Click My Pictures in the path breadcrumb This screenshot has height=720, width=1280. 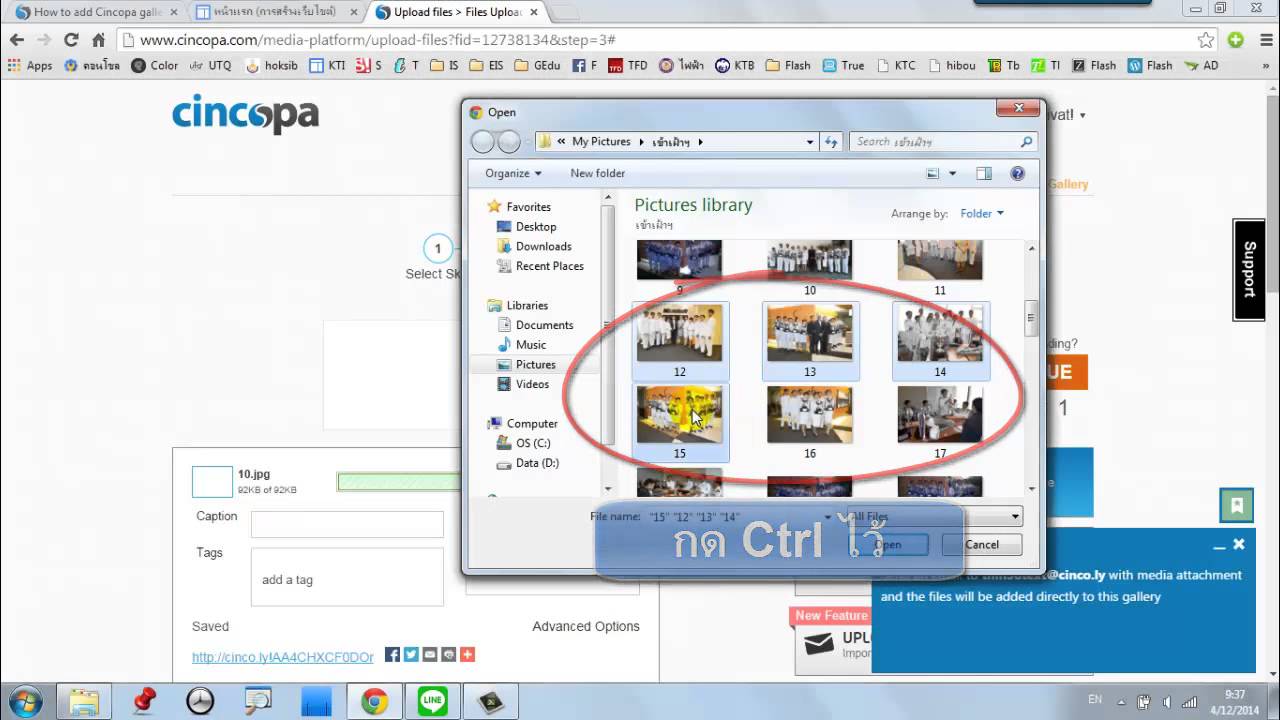601,142
